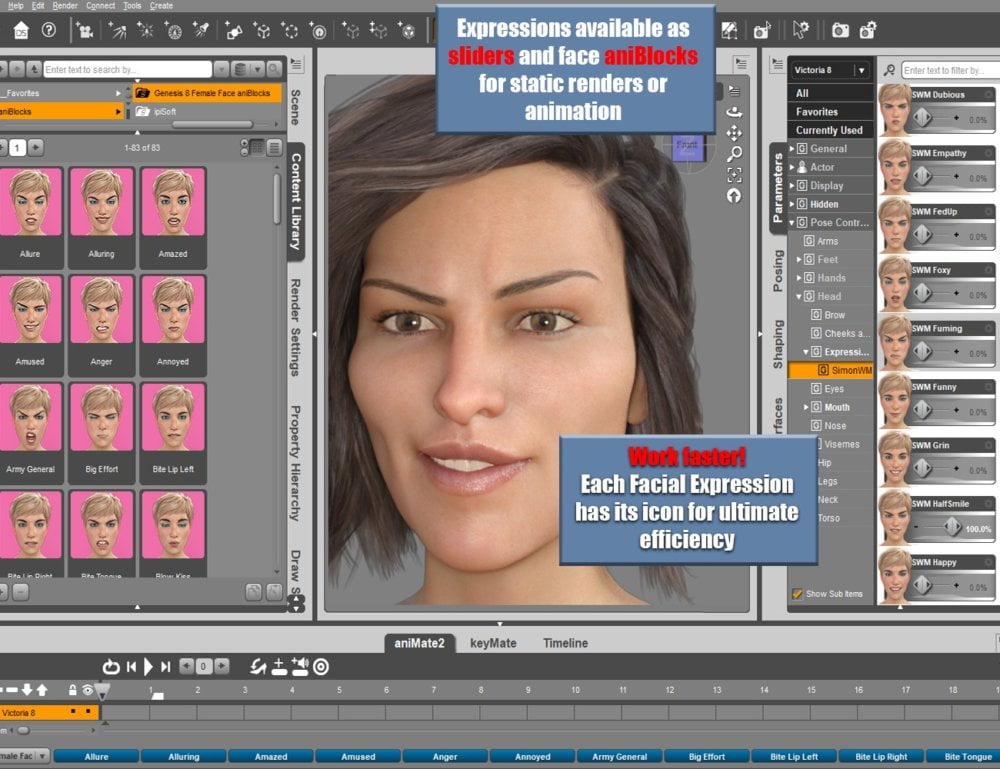Switch to the keyMate tab

tap(493, 643)
